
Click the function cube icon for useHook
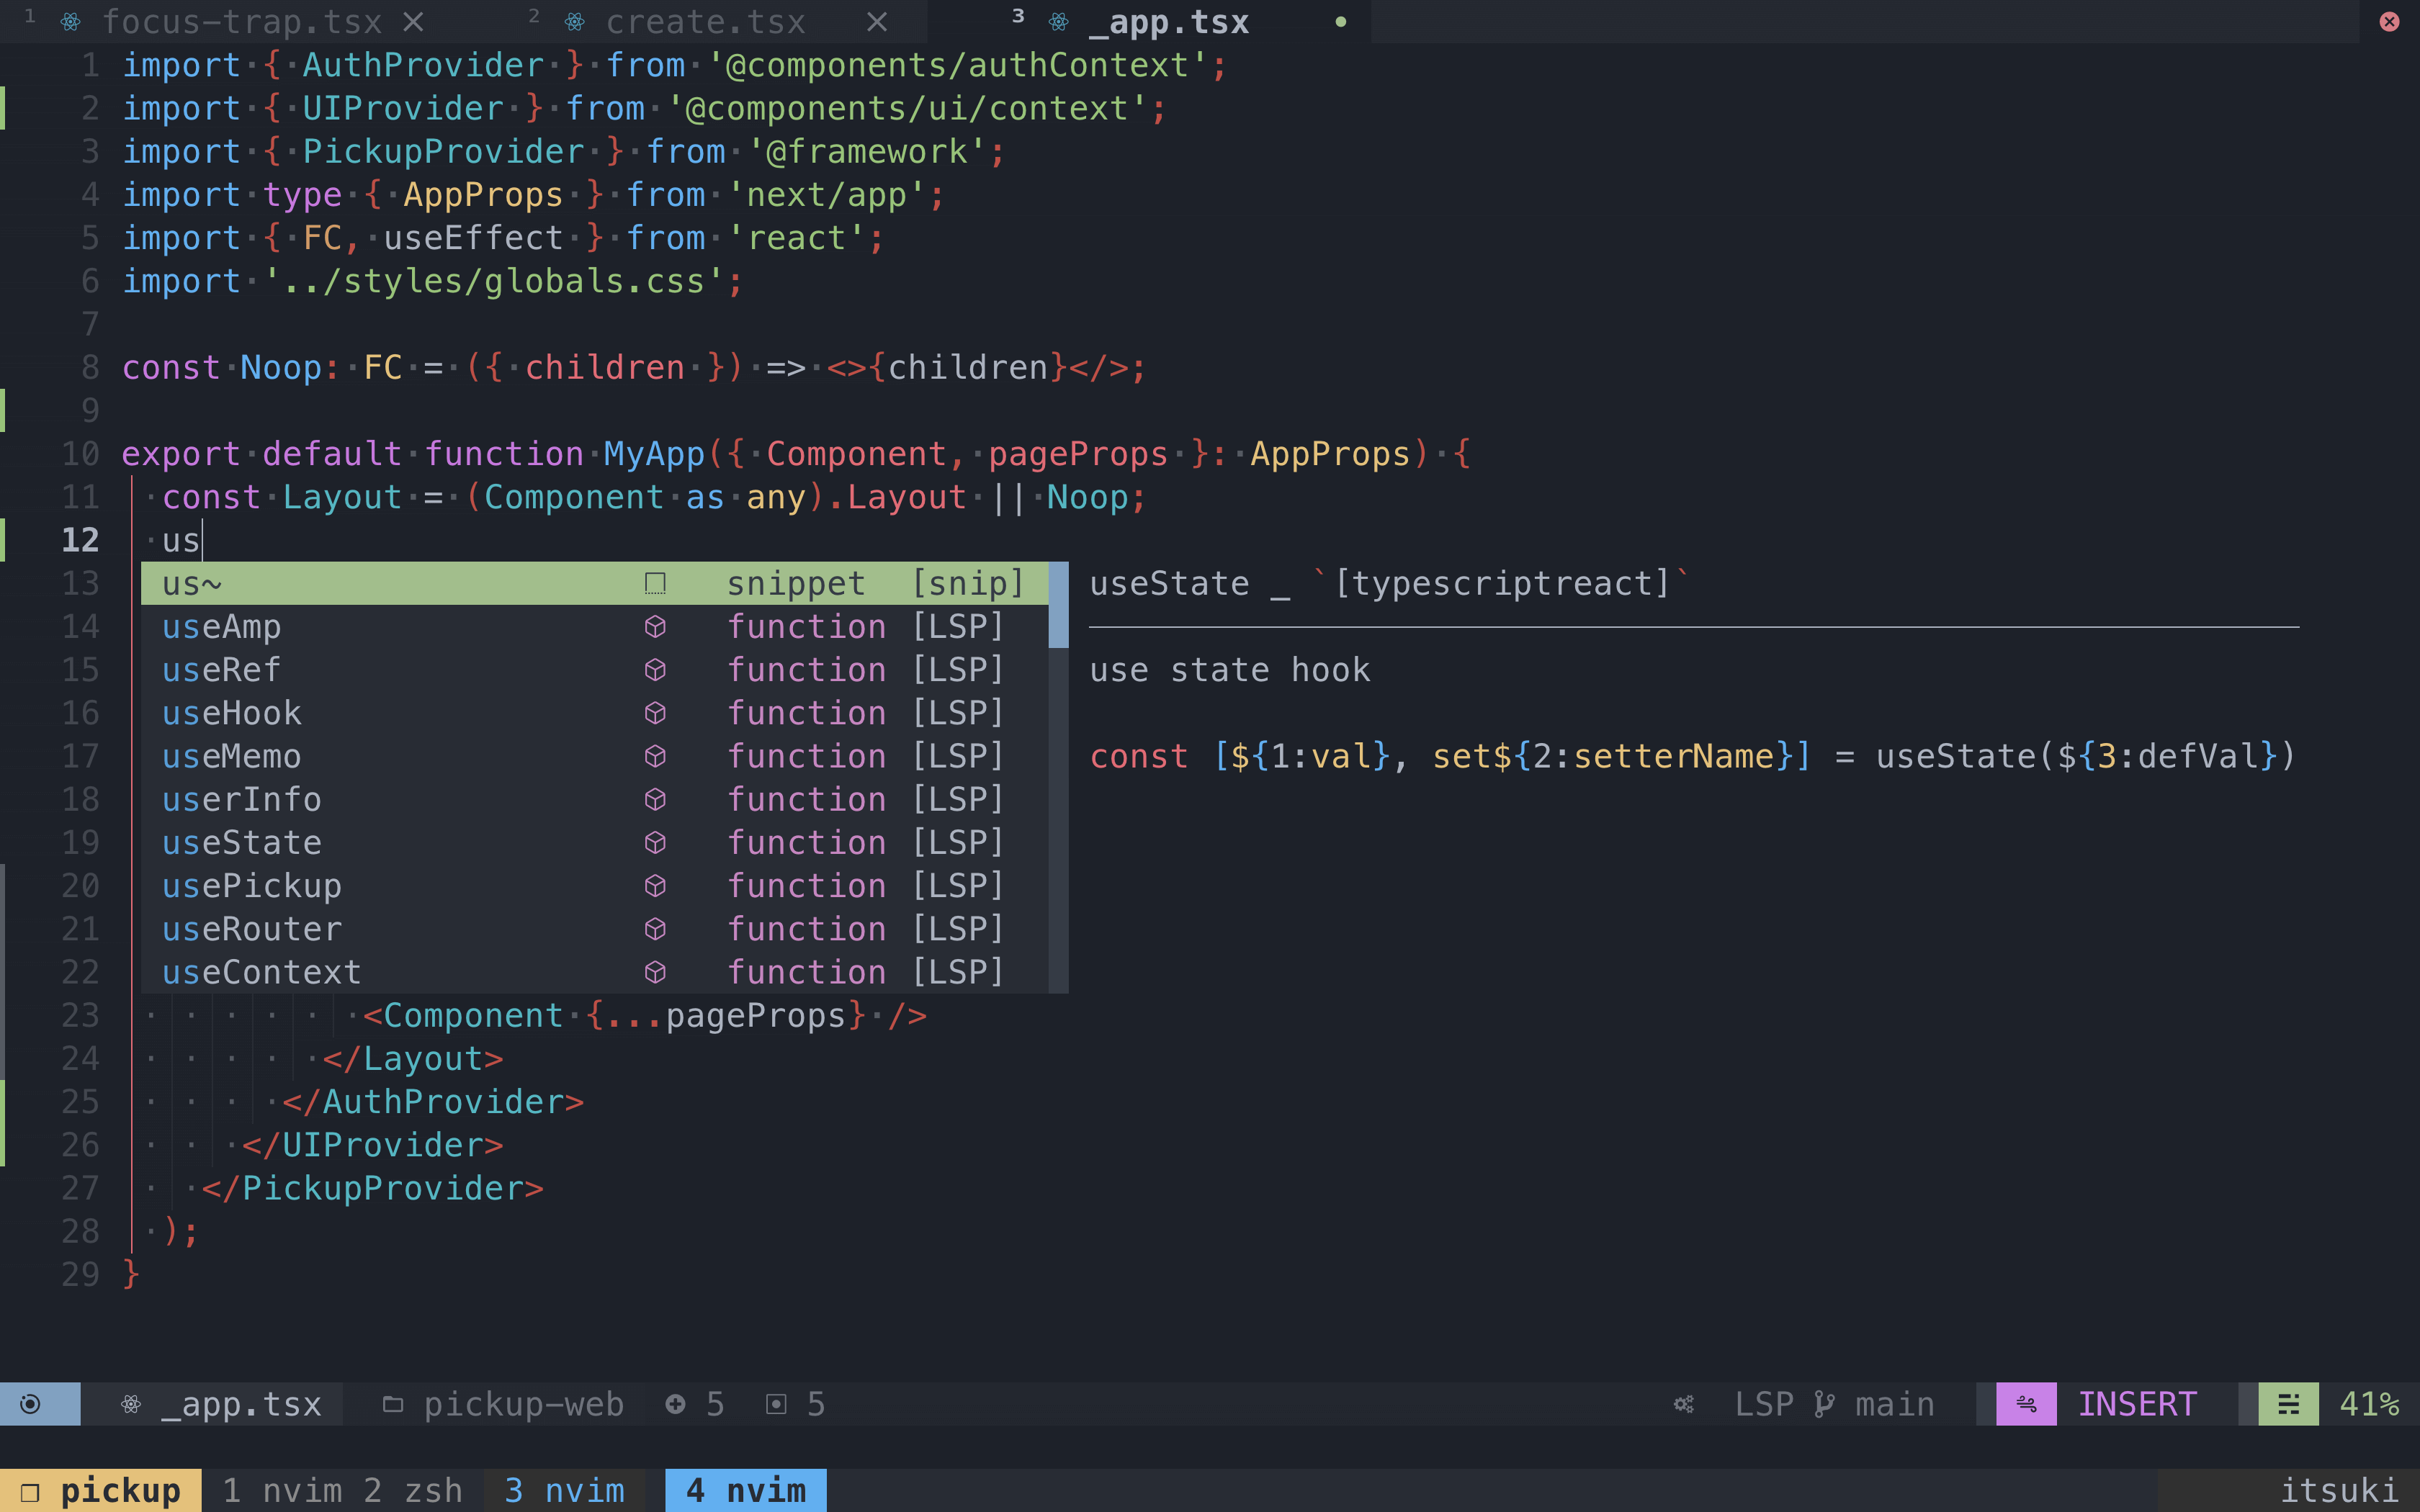(655, 713)
